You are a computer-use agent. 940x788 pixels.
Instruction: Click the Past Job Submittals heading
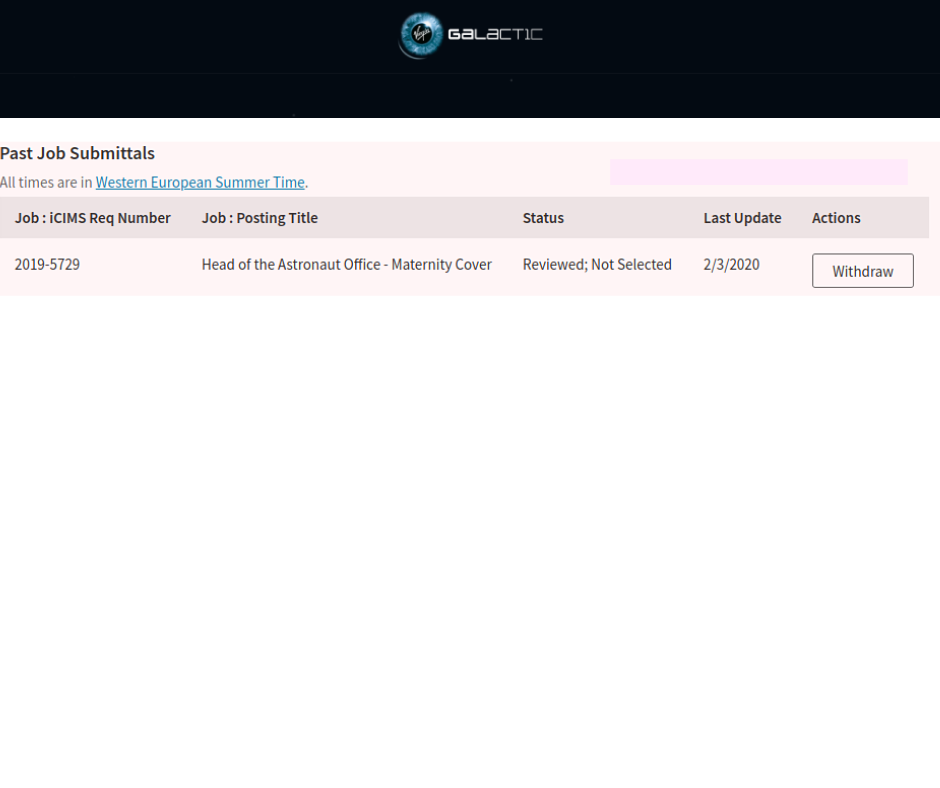point(77,154)
